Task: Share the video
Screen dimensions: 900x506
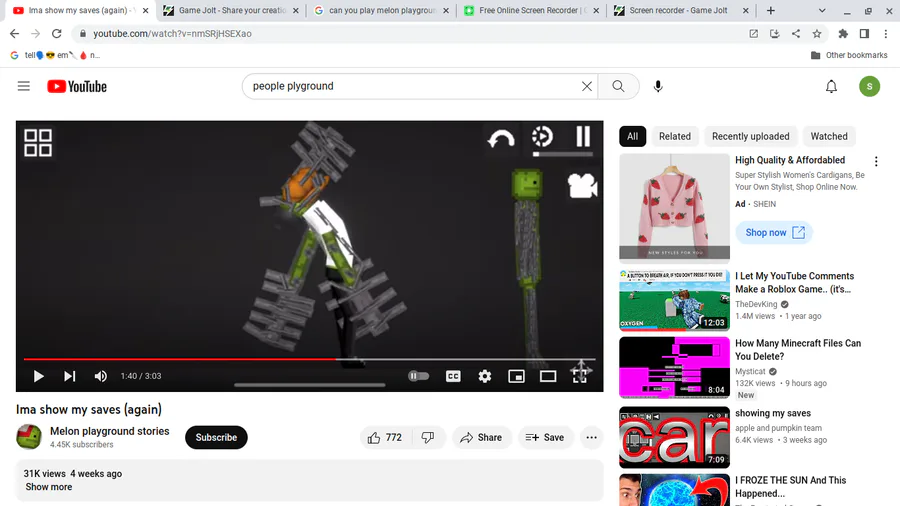Action: pos(481,437)
